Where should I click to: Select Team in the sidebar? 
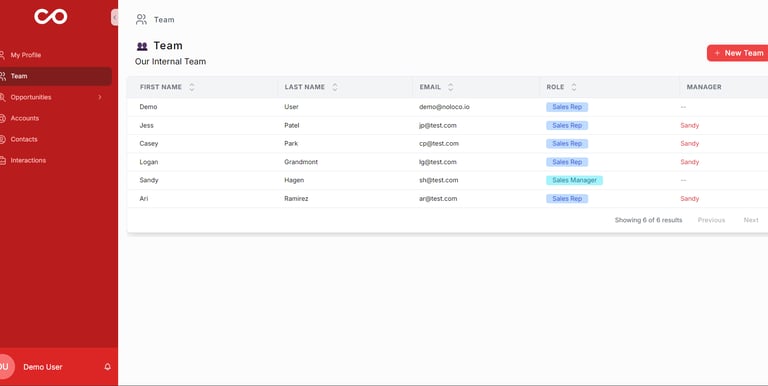tap(55, 76)
